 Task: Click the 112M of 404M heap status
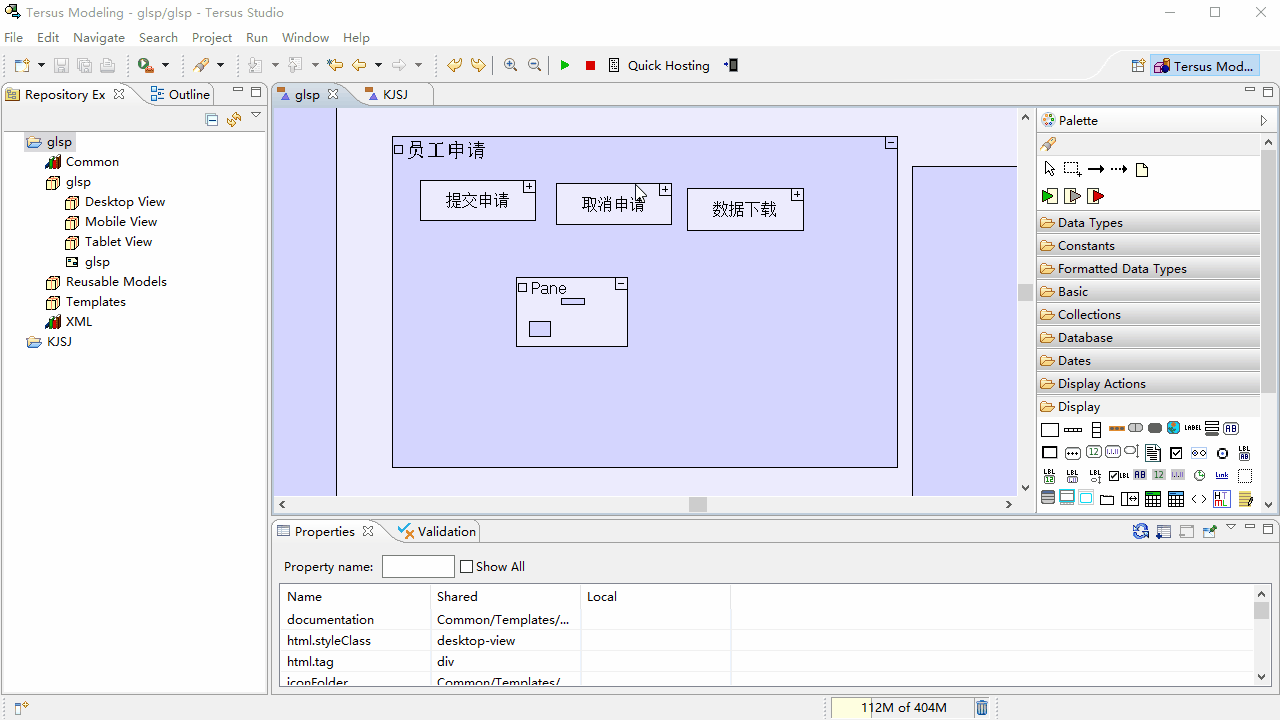point(903,707)
